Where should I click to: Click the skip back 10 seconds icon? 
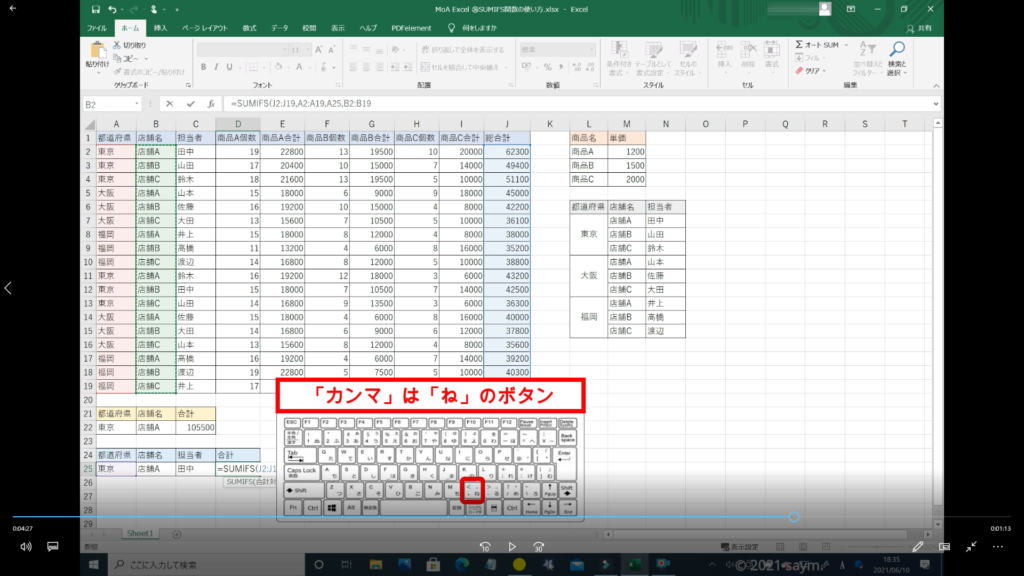coord(484,547)
